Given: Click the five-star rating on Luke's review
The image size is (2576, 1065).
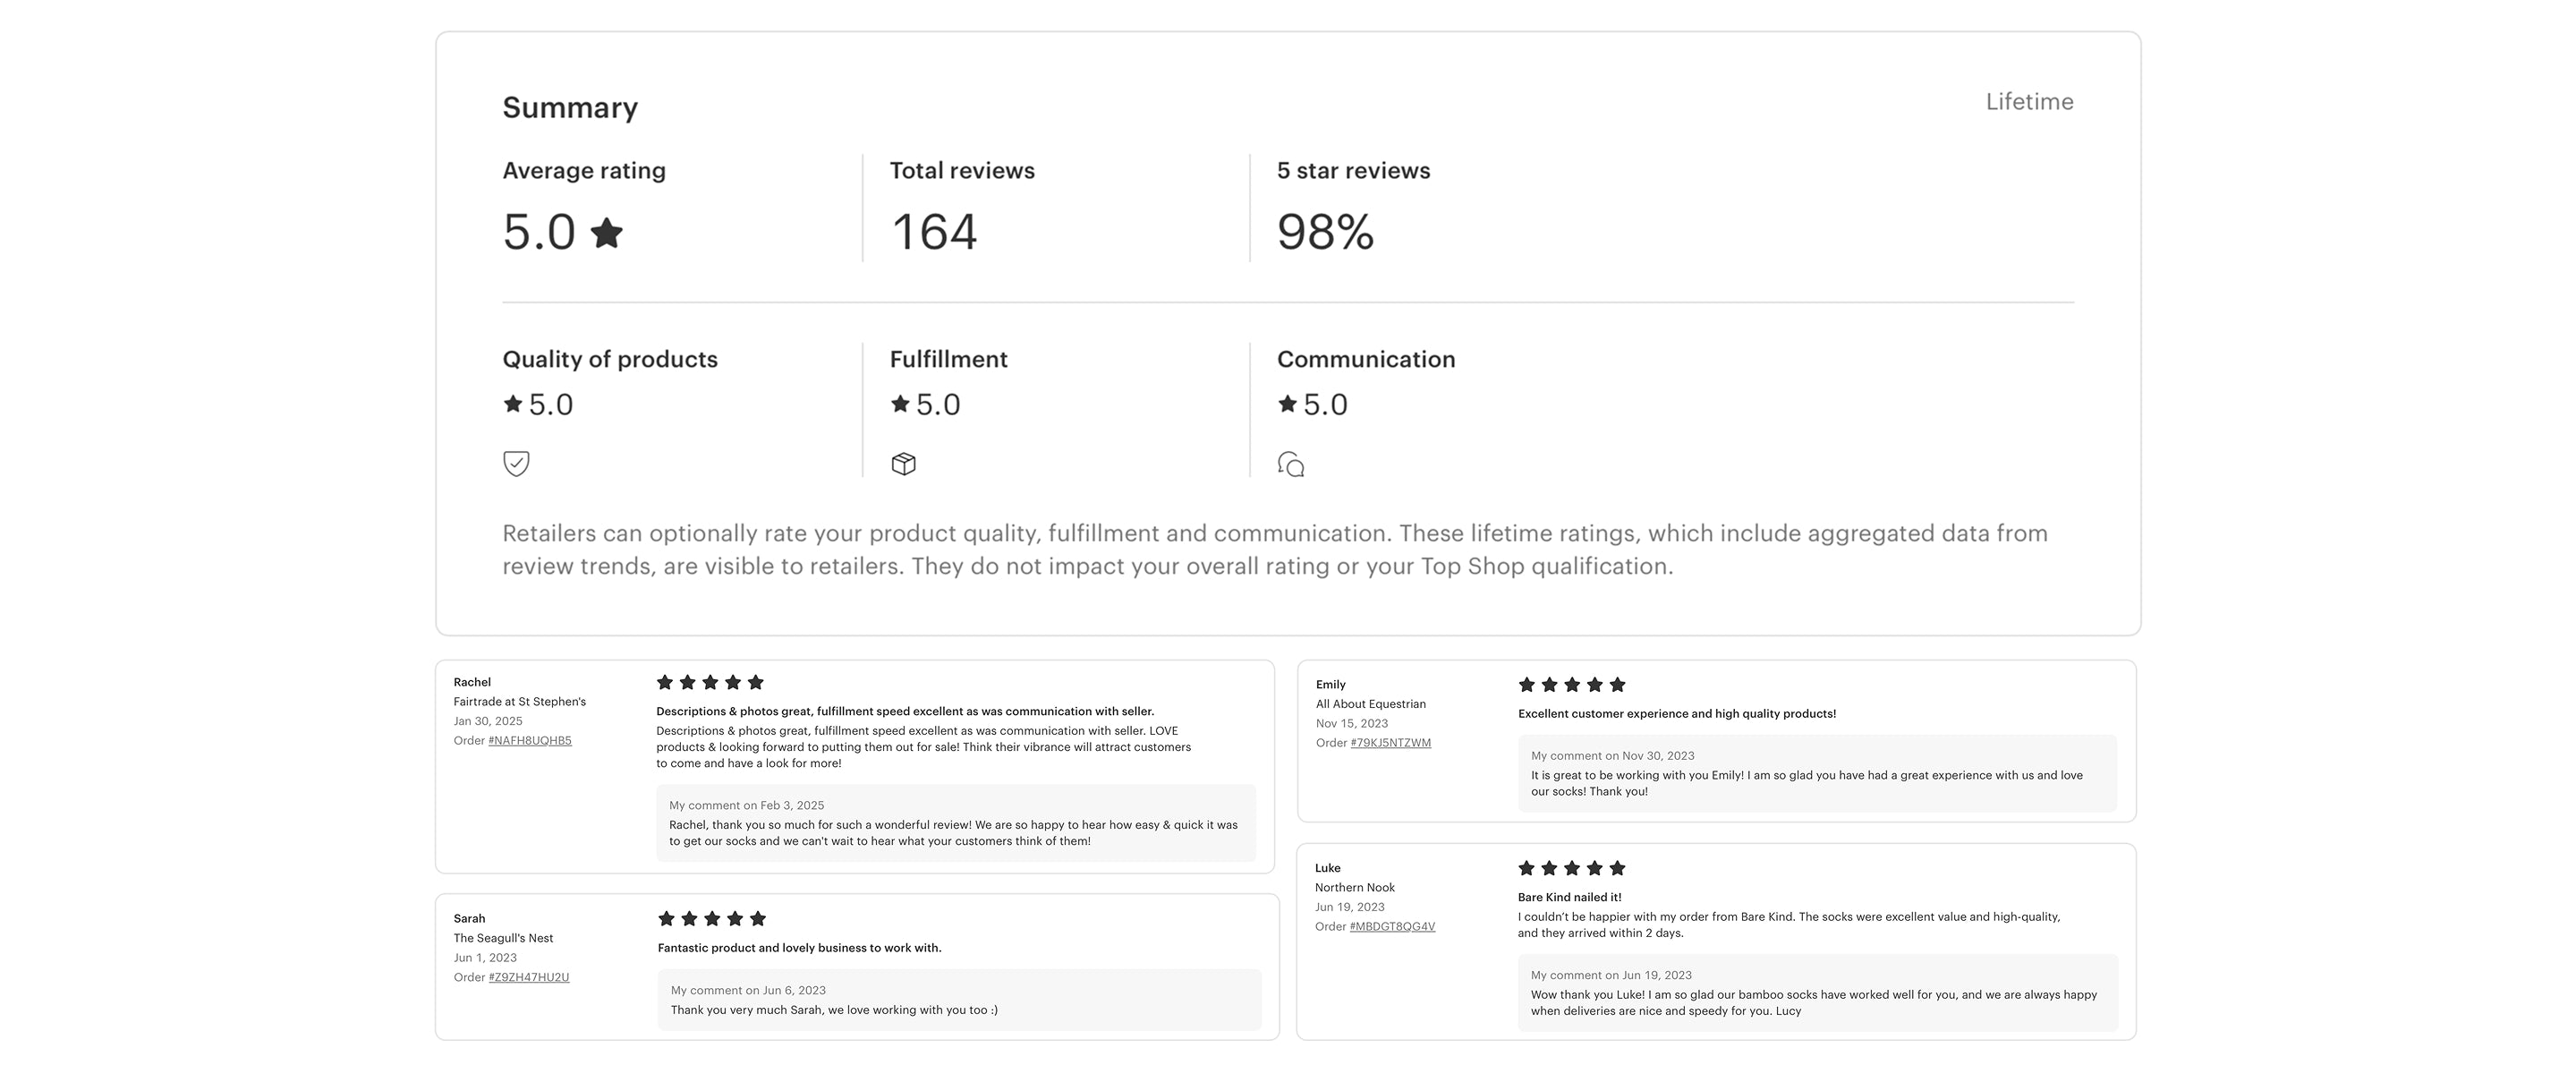Looking at the screenshot, I should (1572, 868).
